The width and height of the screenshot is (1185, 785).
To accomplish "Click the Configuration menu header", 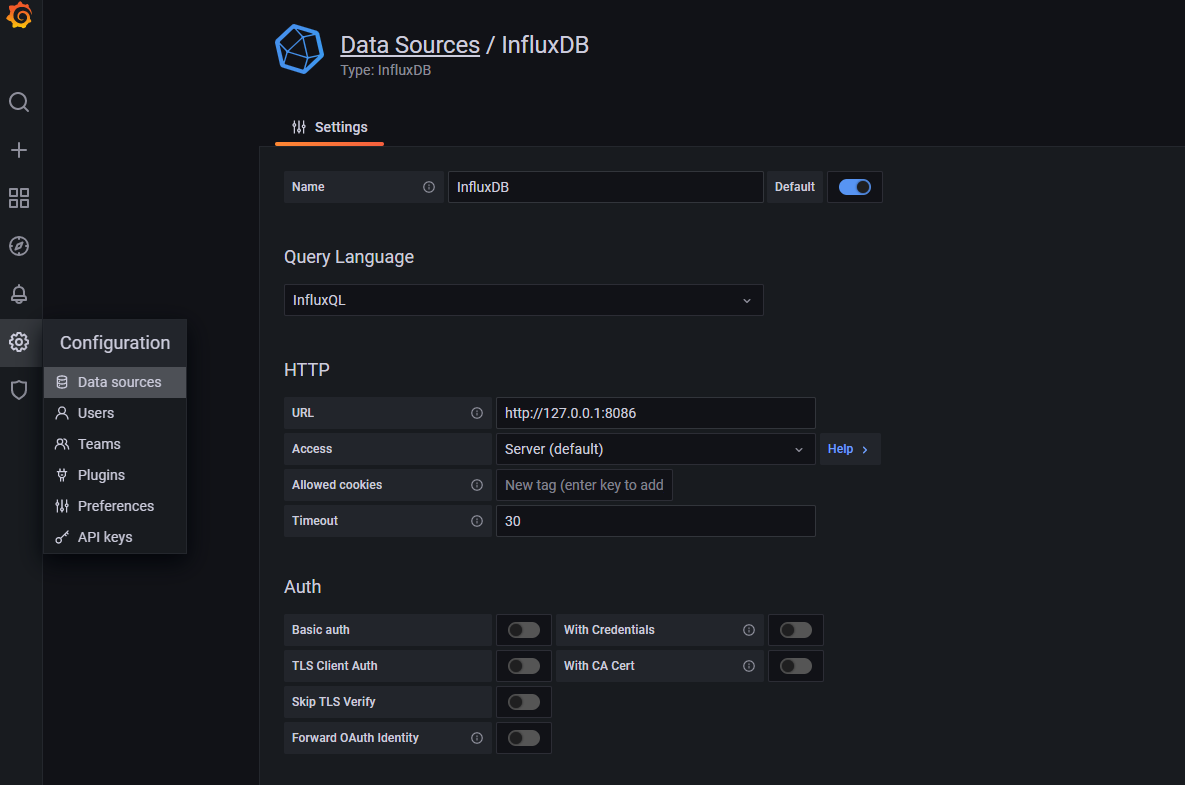I will click(x=115, y=343).
